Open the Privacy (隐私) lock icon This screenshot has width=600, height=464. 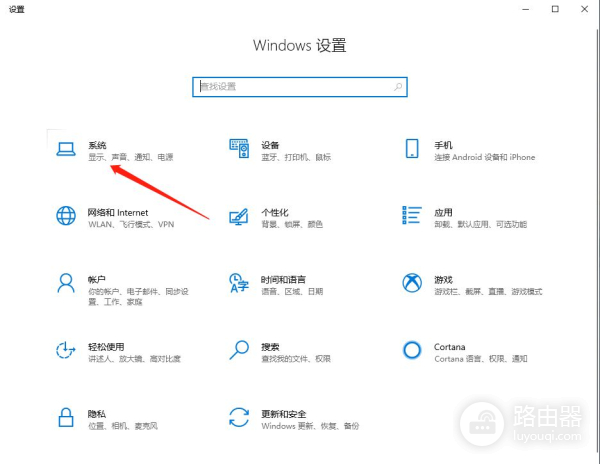pyautogui.click(x=66, y=417)
